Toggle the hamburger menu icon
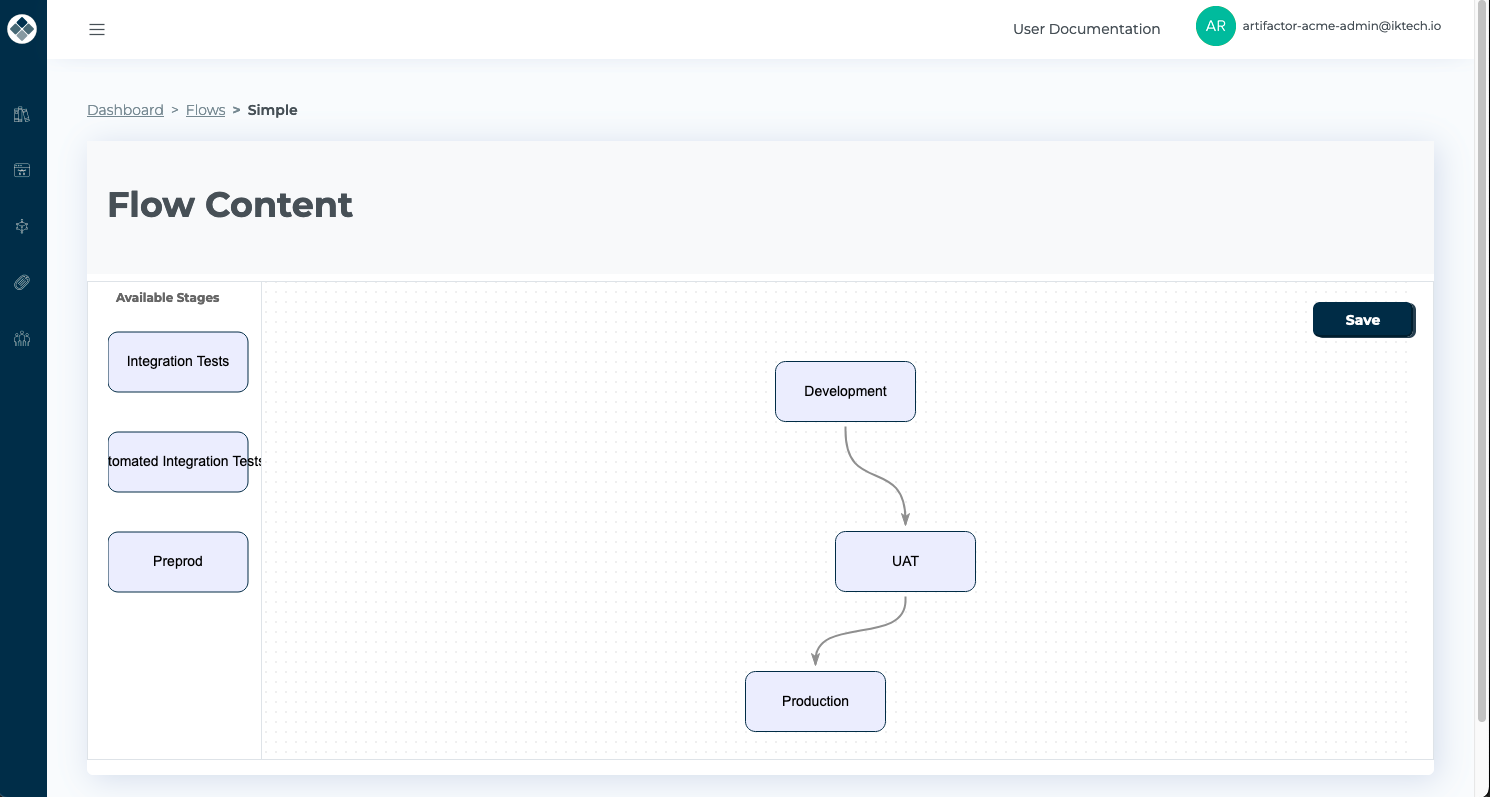The height and width of the screenshot is (797, 1490). pyautogui.click(x=97, y=29)
